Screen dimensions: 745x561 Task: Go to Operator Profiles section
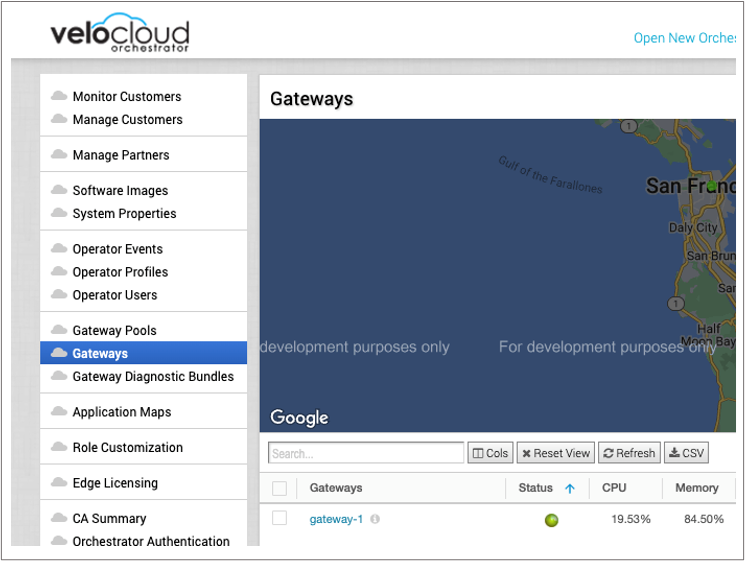[x=120, y=272]
